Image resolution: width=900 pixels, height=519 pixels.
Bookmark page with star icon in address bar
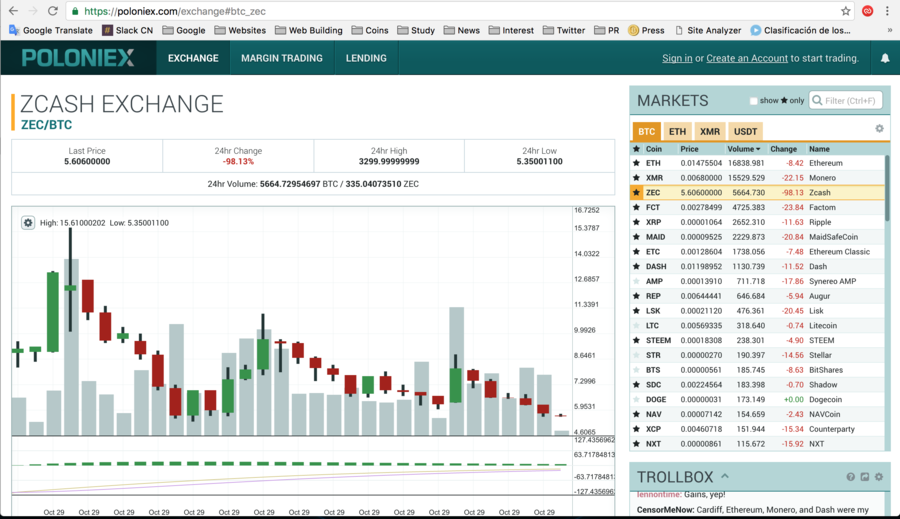845,11
